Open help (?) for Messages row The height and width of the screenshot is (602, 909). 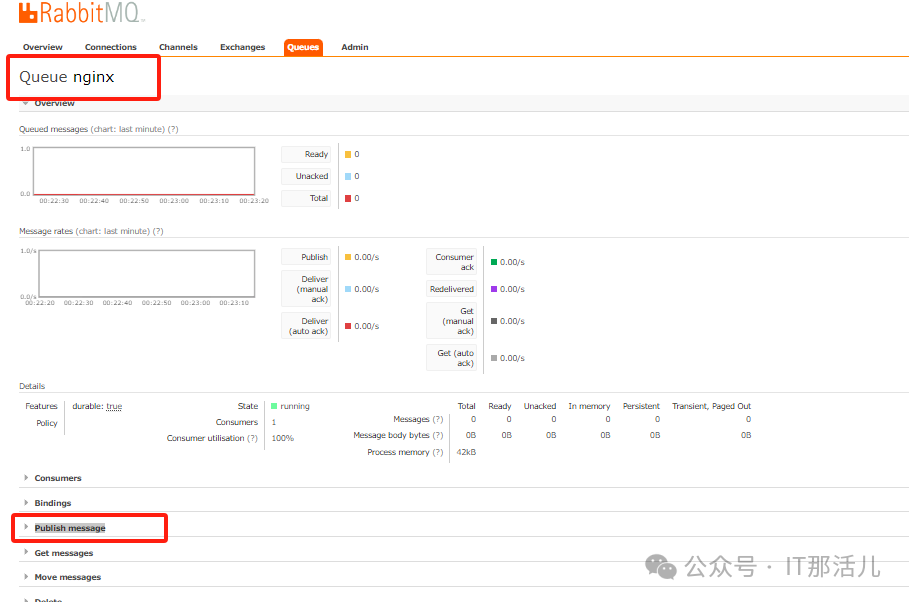pyautogui.click(x=438, y=419)
